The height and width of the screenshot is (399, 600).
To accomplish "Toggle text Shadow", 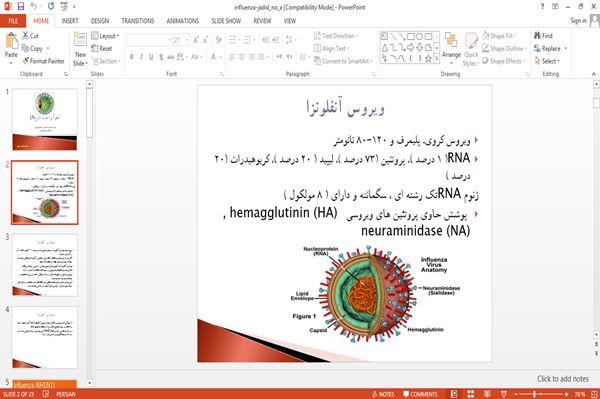I will 161,57.
